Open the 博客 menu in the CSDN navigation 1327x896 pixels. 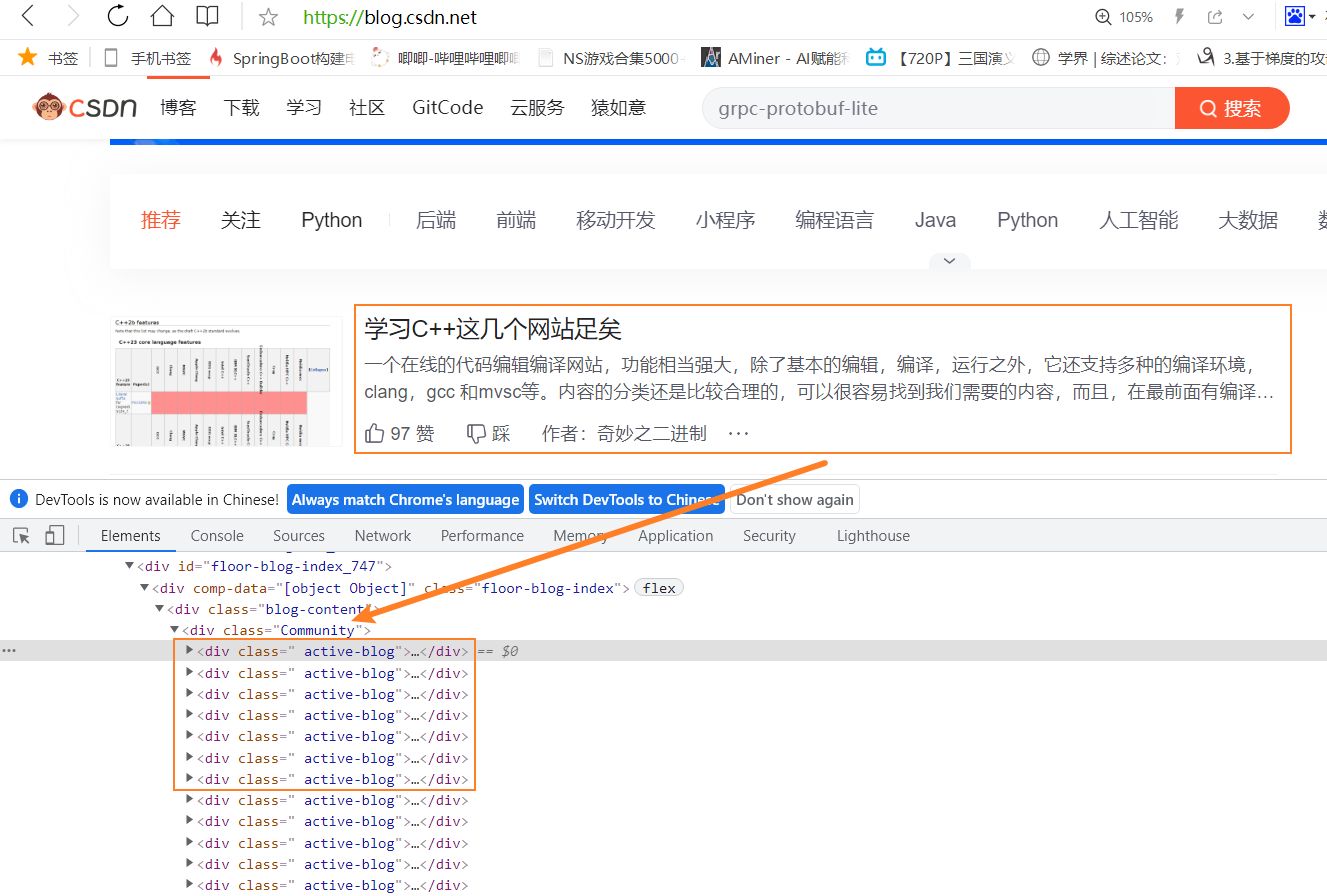point(178,108)
